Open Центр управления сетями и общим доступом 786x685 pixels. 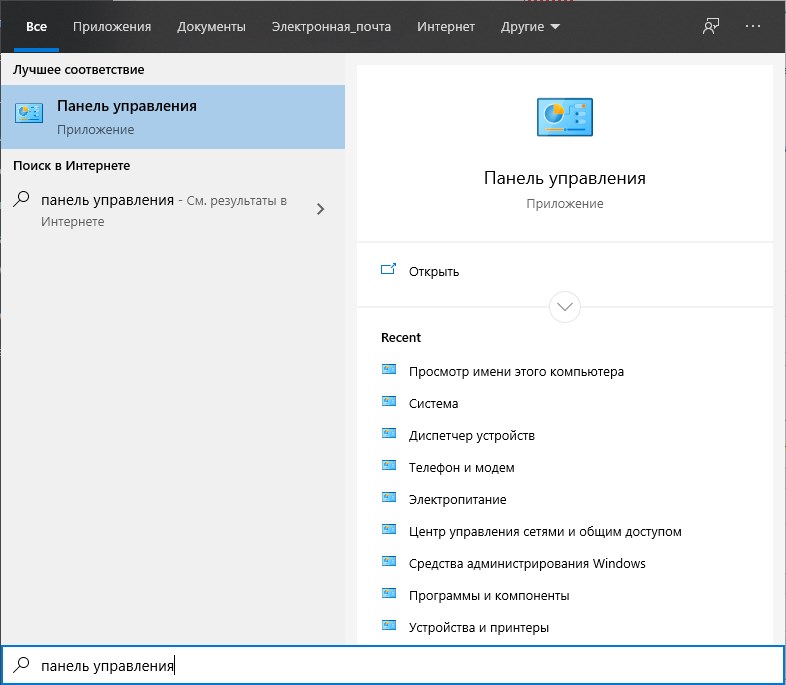pyautogui.click(x=544, y=531)
